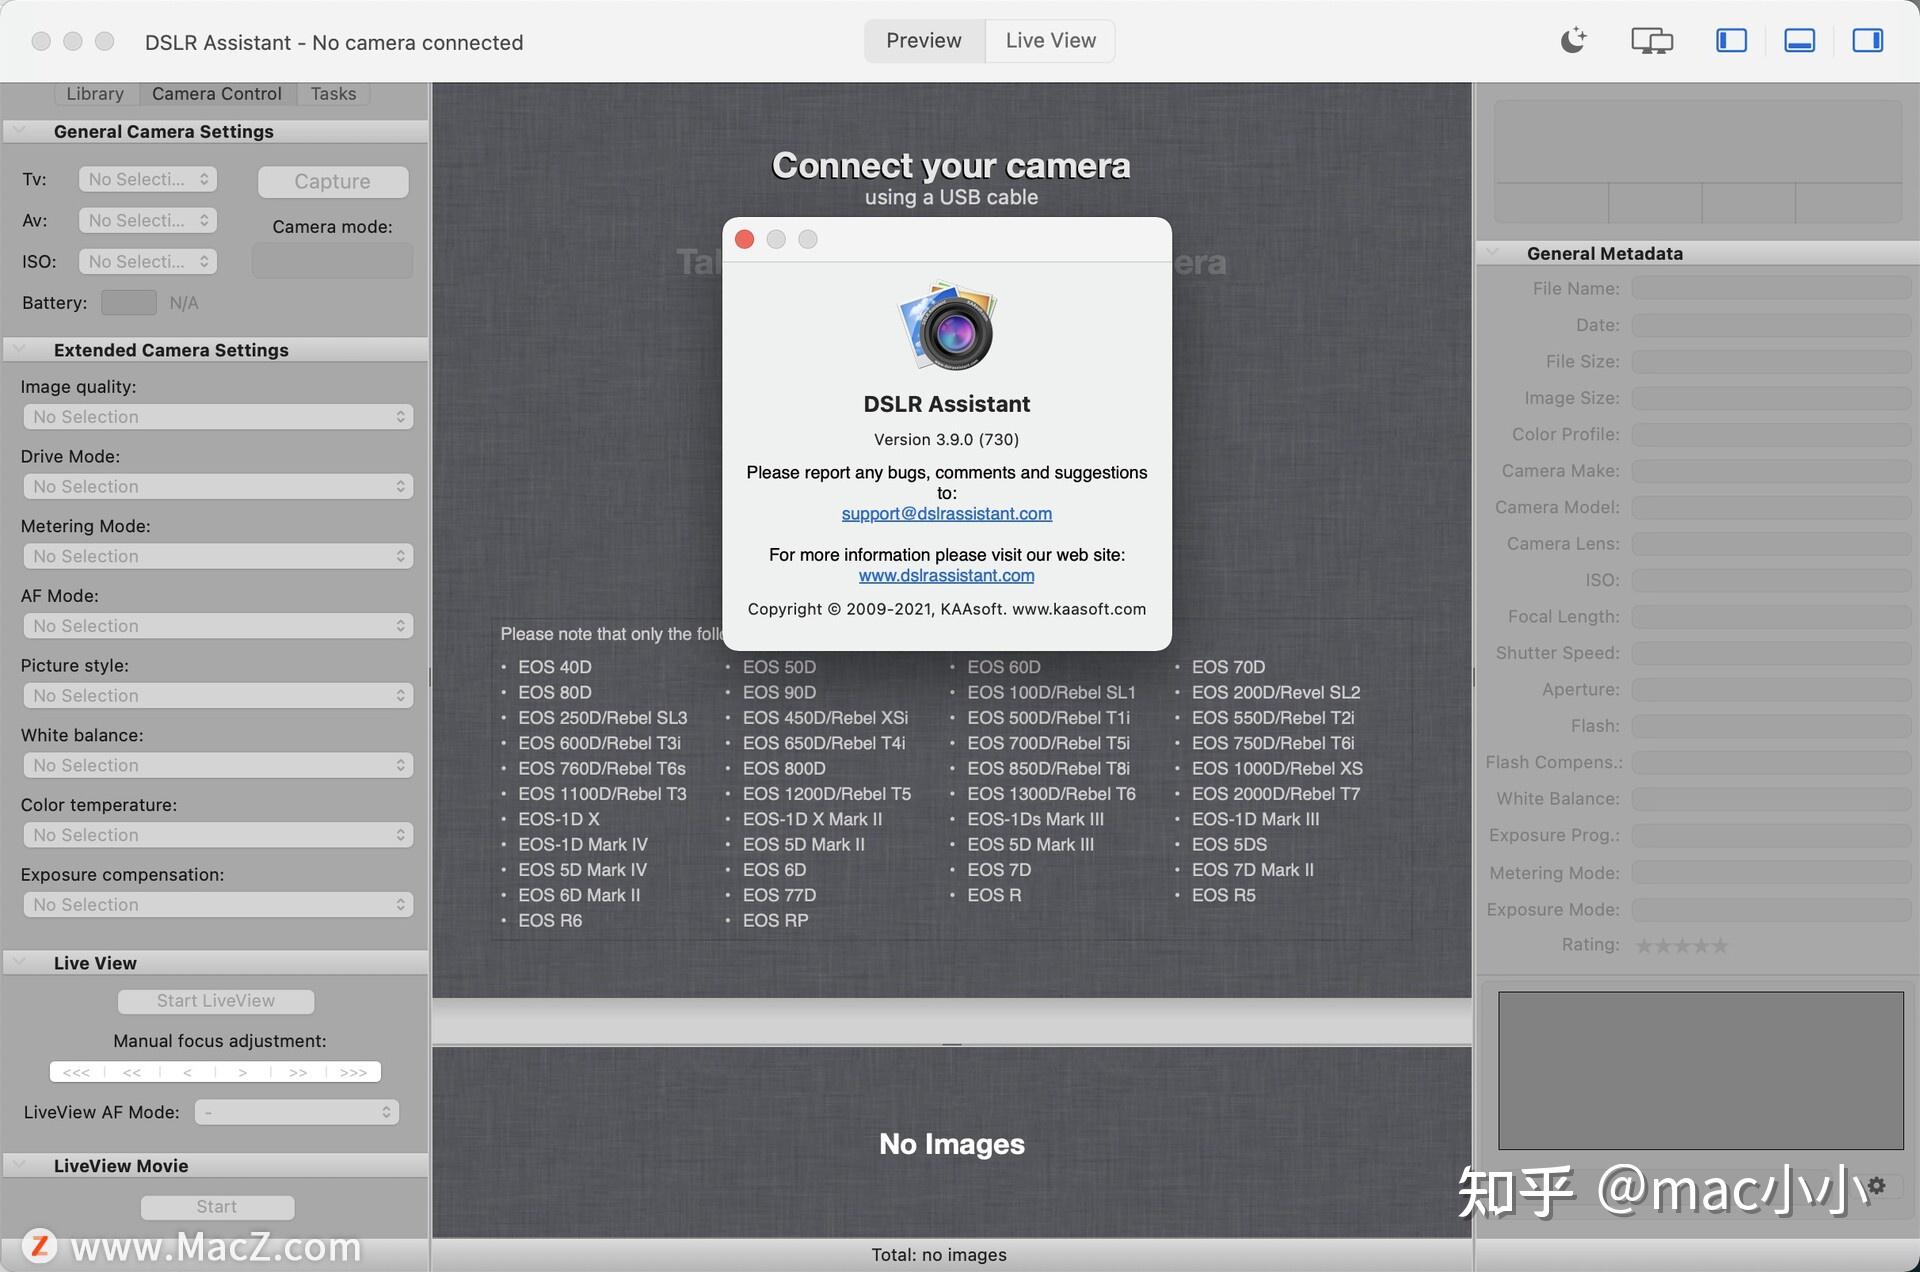This screenshot has width=1920, height=1272.
Task: Collapse Extended Camera Settings section
Action: point(19,349)
